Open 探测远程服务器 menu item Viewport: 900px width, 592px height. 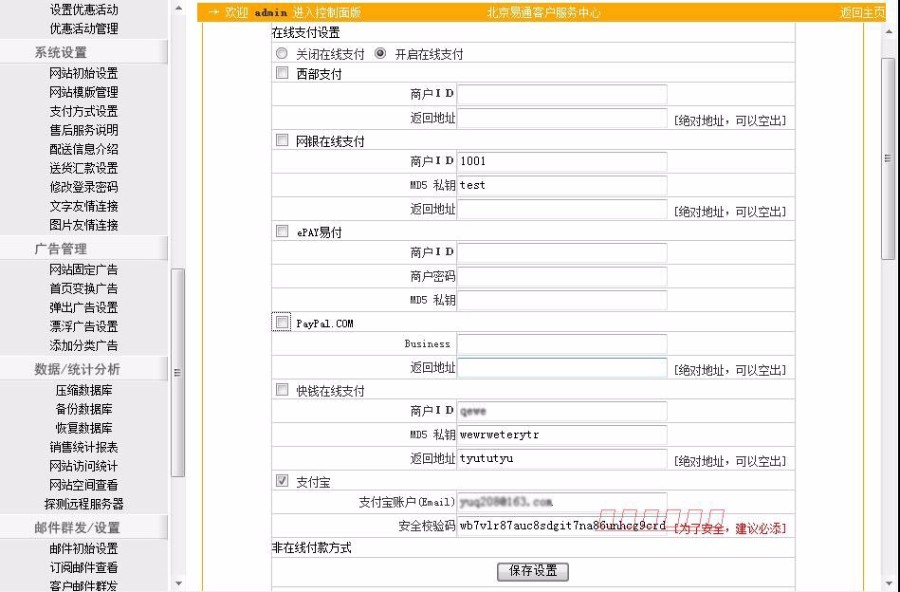click(x=84, y=504)
